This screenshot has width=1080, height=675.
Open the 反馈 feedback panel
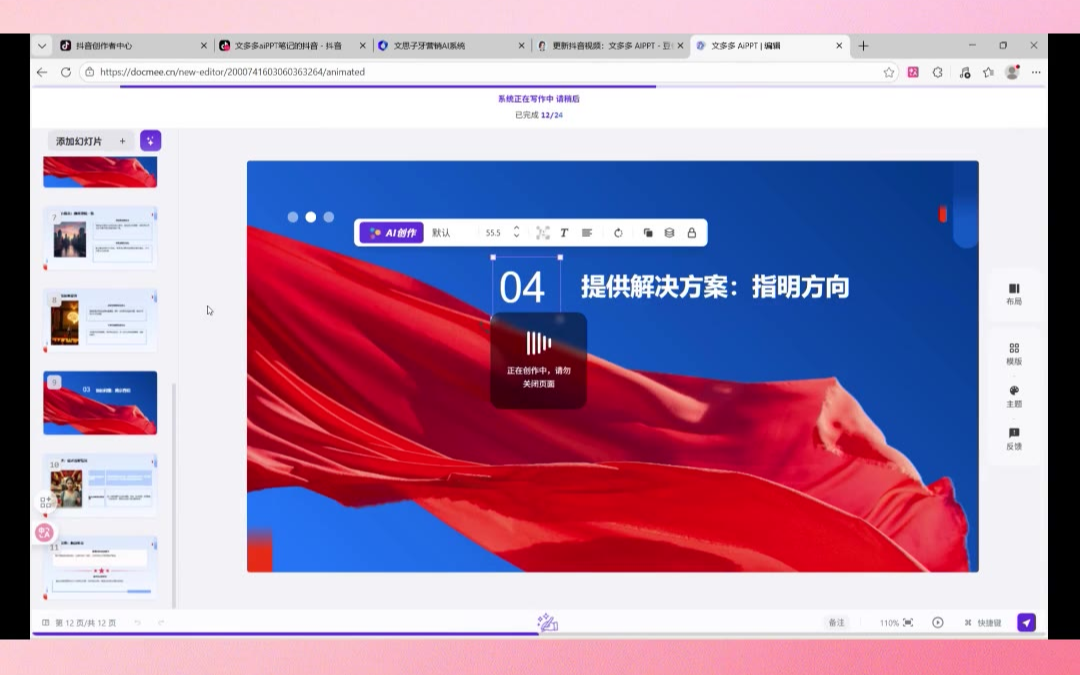pyautogui.click(x=1014, y=439)
